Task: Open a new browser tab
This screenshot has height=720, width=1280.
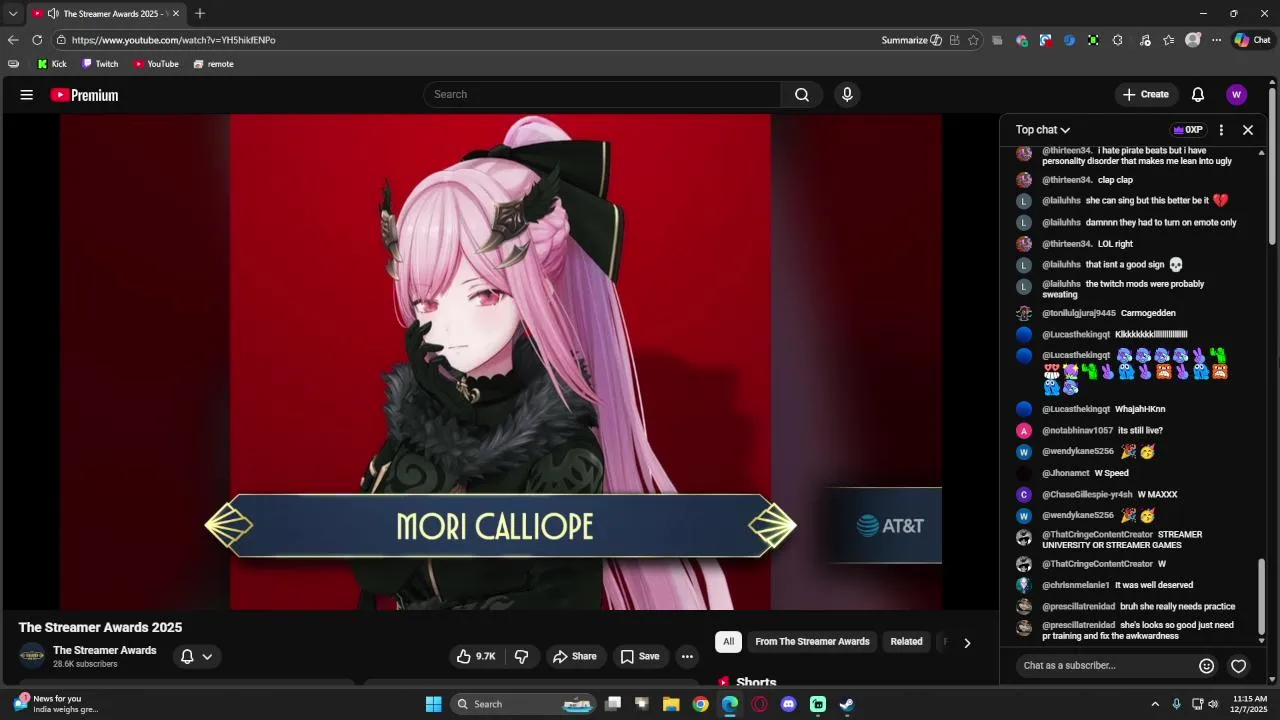Action: click(x=200, y=13)
